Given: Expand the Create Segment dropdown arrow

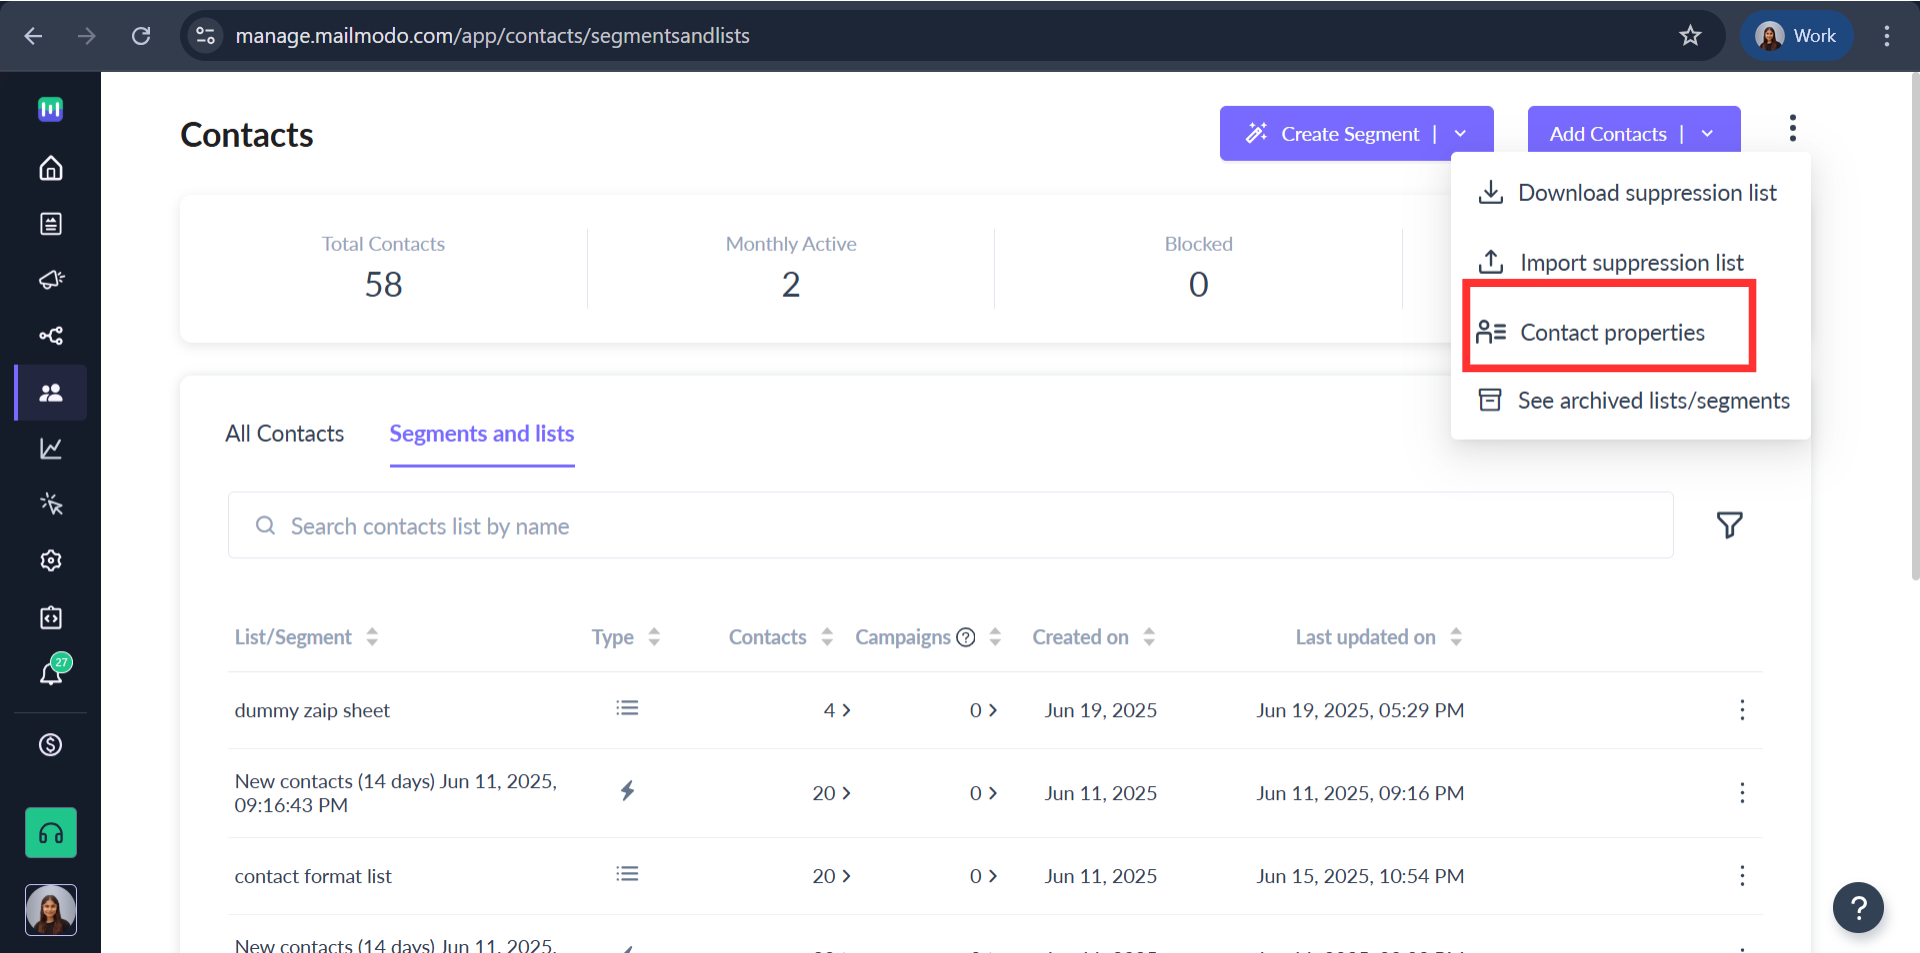Looking at the screenshot, I should 1460,134.
